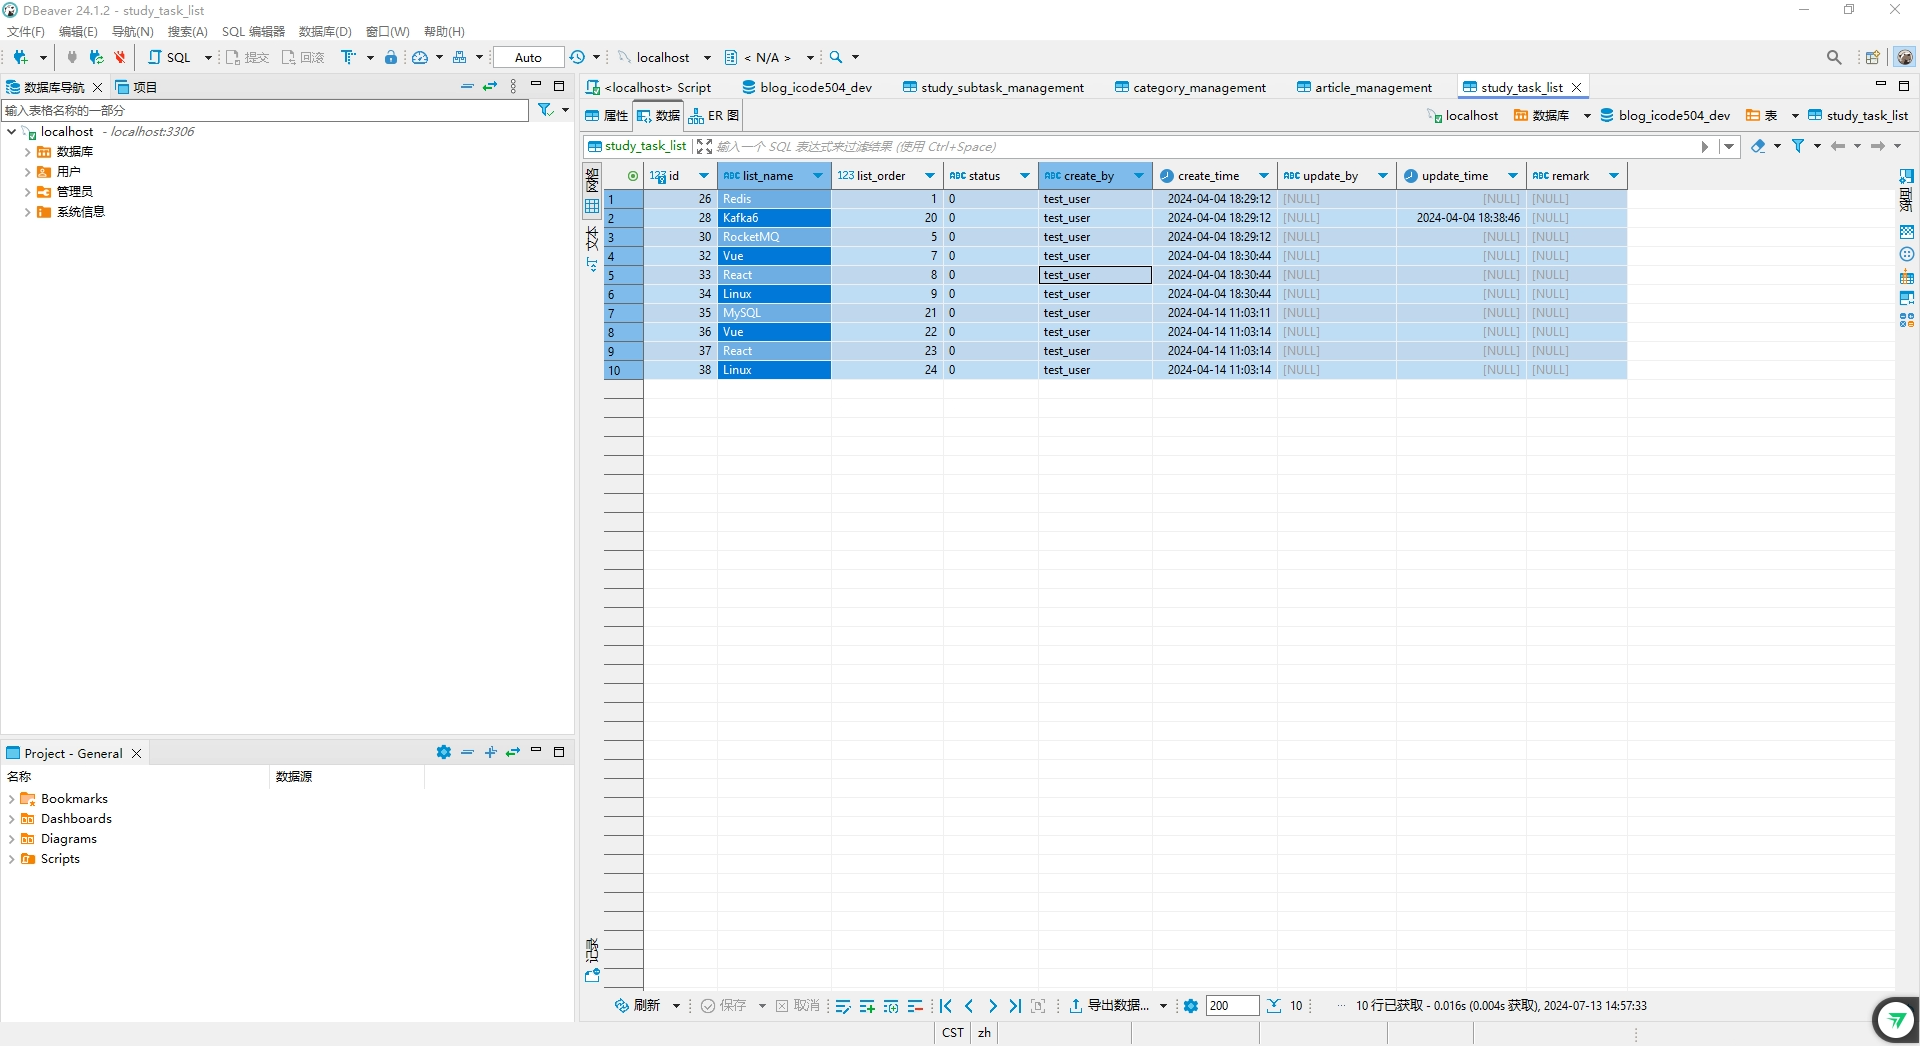
Task: Switch to the ER 图 tab
Action: coord(715,116)
